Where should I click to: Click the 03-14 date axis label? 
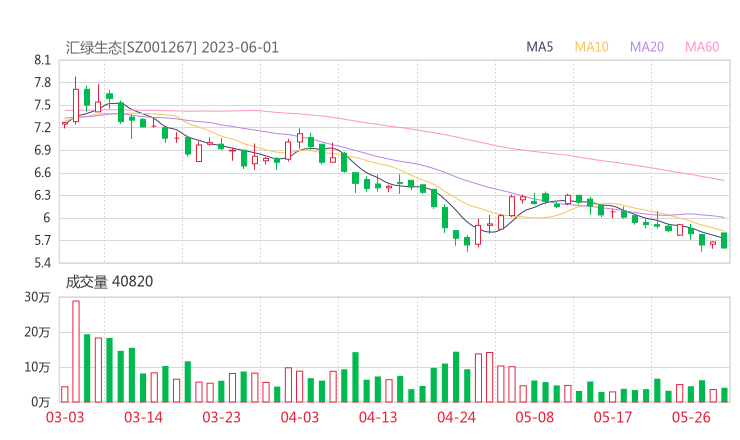pyautogui.click(x=143, y=417)
